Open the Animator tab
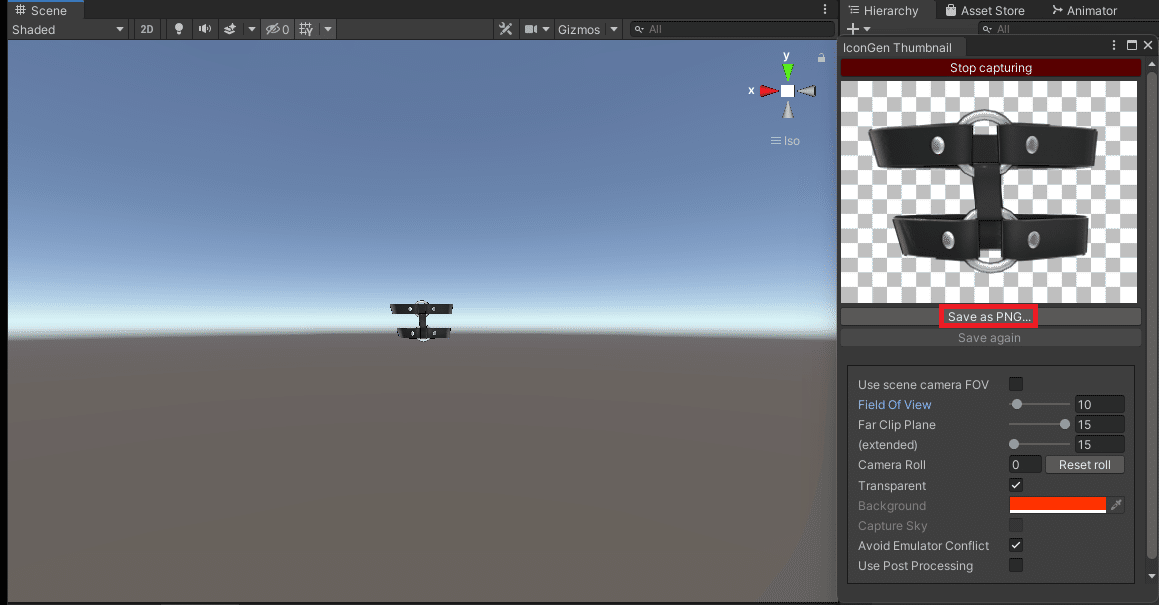Viewport: 1159px width, 605px height. [1084, 10]
